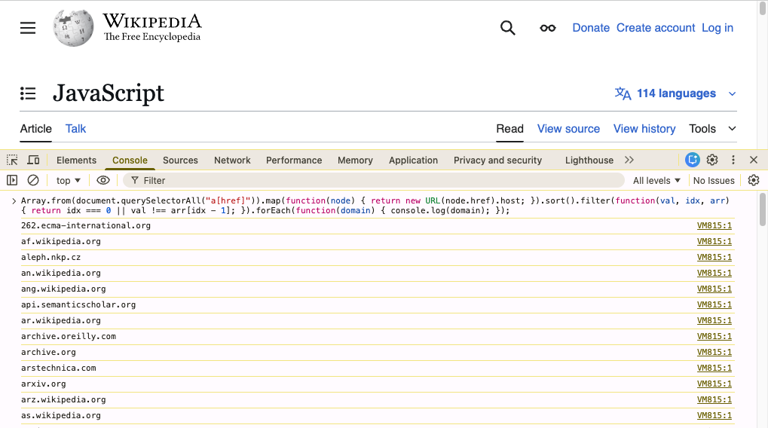Open the Wikipedia main hamburger menu

pyautogui.click(x=28, y=28)
